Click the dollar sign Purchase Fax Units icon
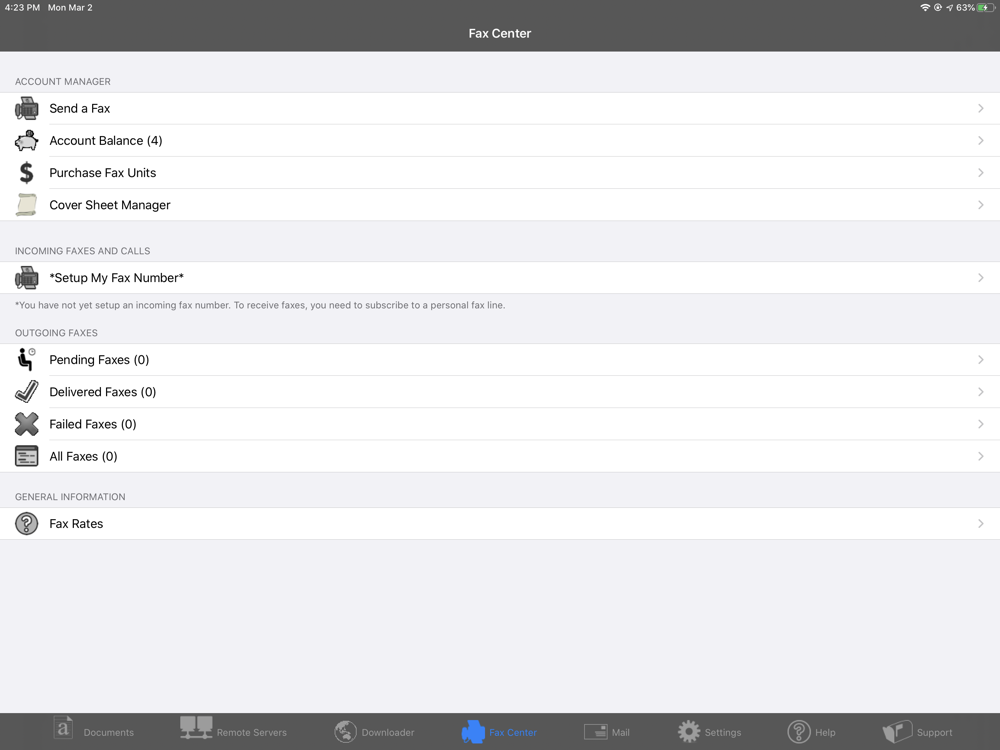1000x750 pixels. tap(26, 173)
